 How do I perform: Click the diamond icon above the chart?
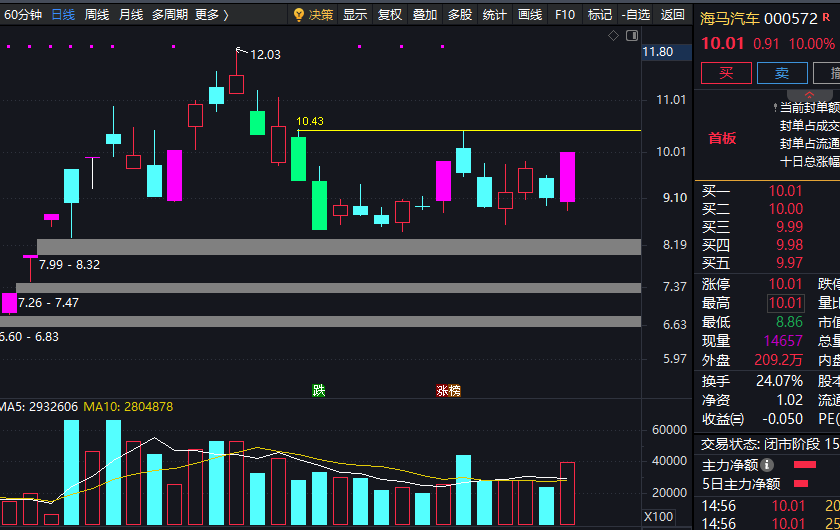(x=613, y=35)
